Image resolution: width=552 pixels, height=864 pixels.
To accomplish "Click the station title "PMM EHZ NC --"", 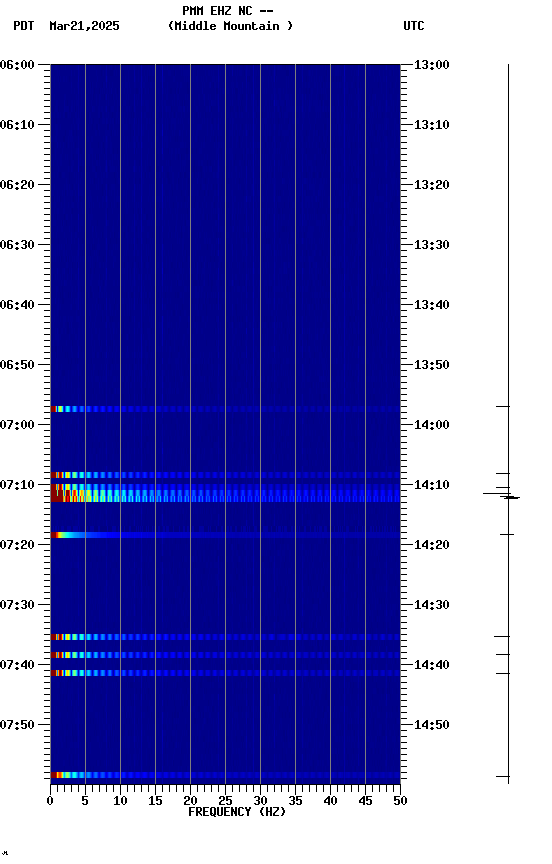I will point(228,11).
